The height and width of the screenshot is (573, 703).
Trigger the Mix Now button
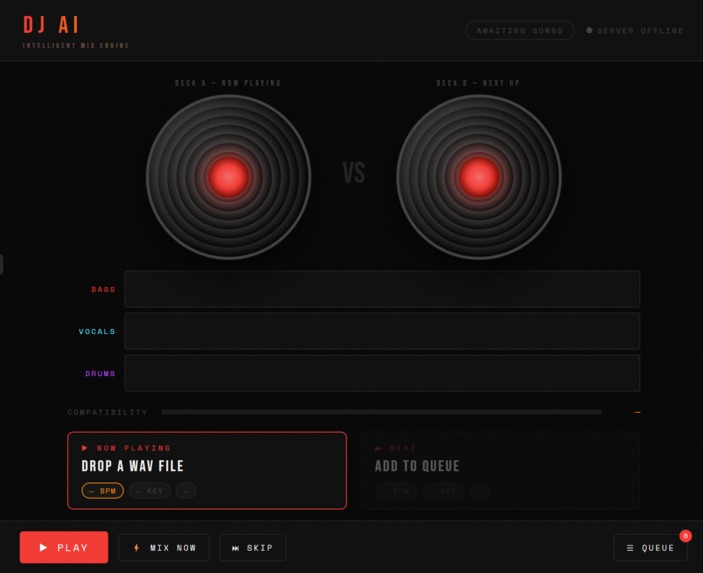coord(164,547)
